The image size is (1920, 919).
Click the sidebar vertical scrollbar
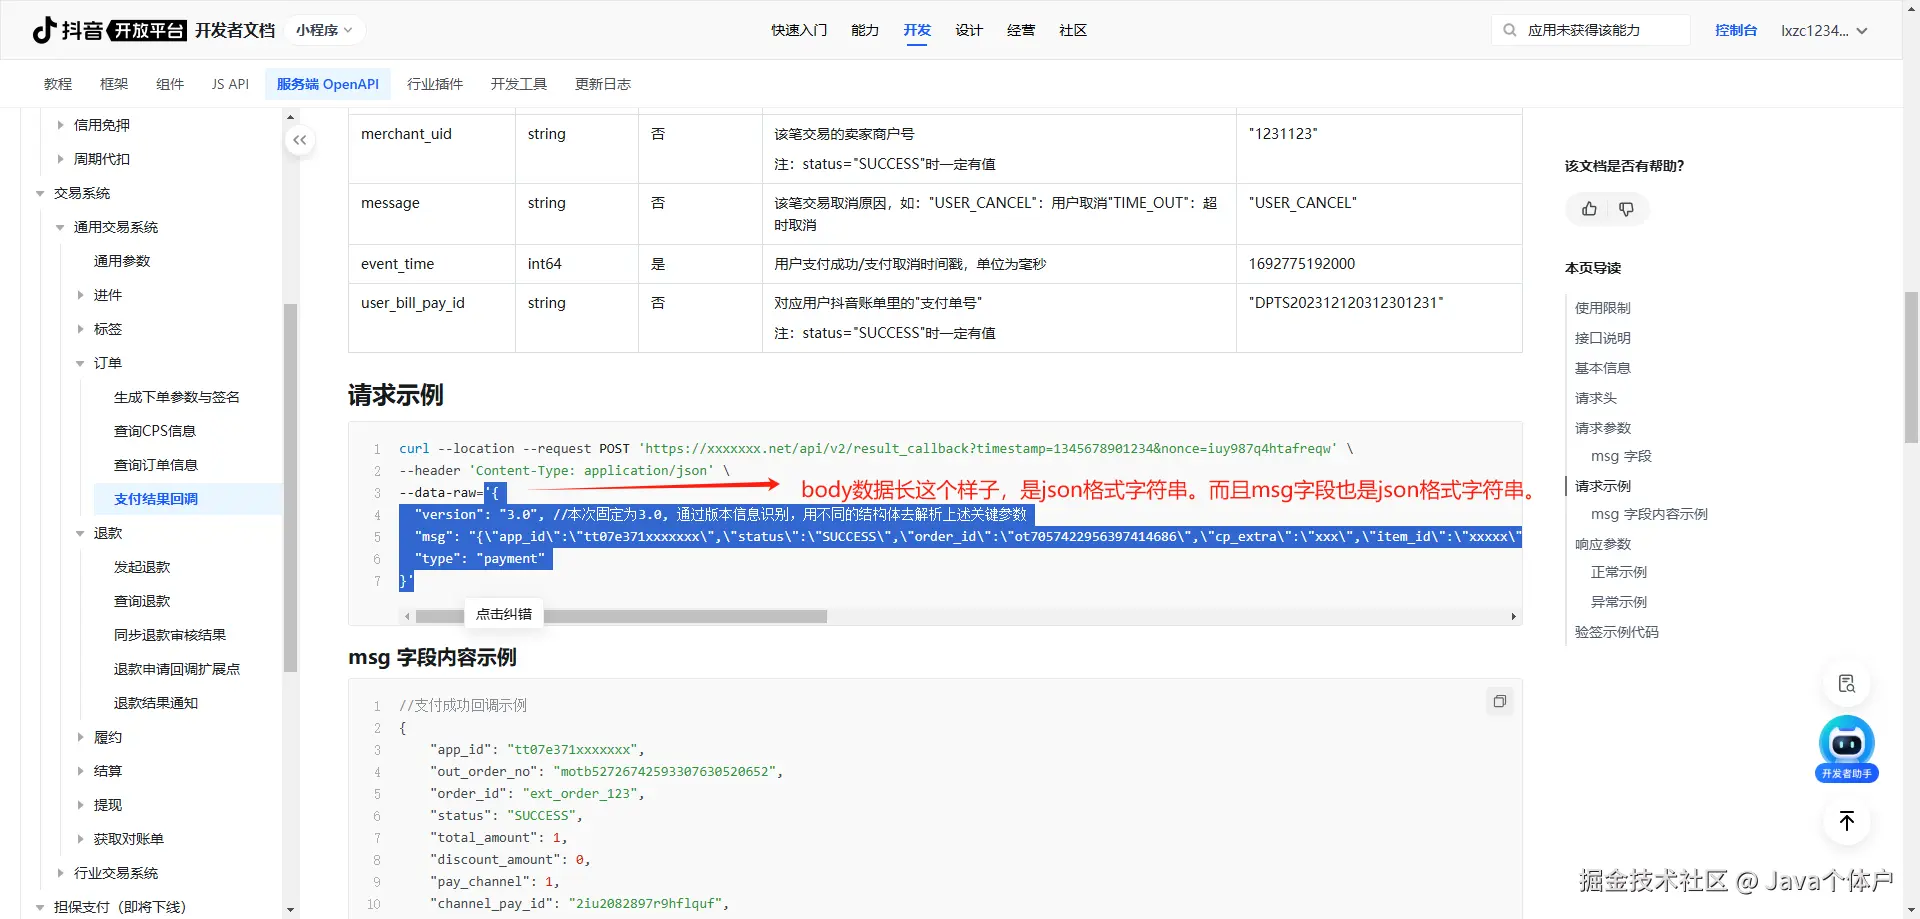[291, 487]
